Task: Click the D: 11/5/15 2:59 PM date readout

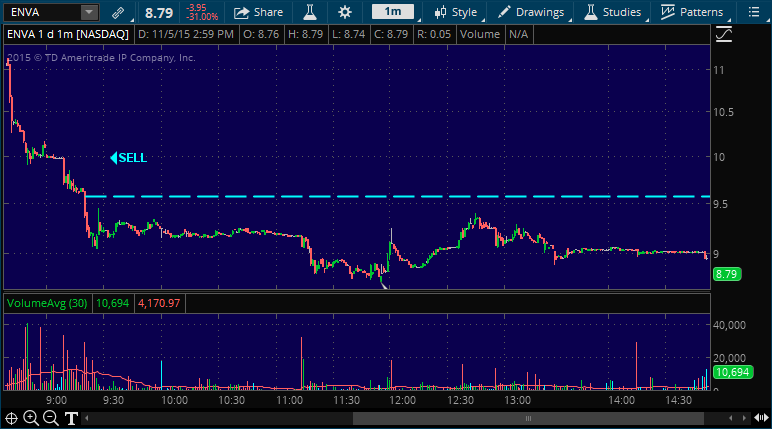Action: [186, 34]
